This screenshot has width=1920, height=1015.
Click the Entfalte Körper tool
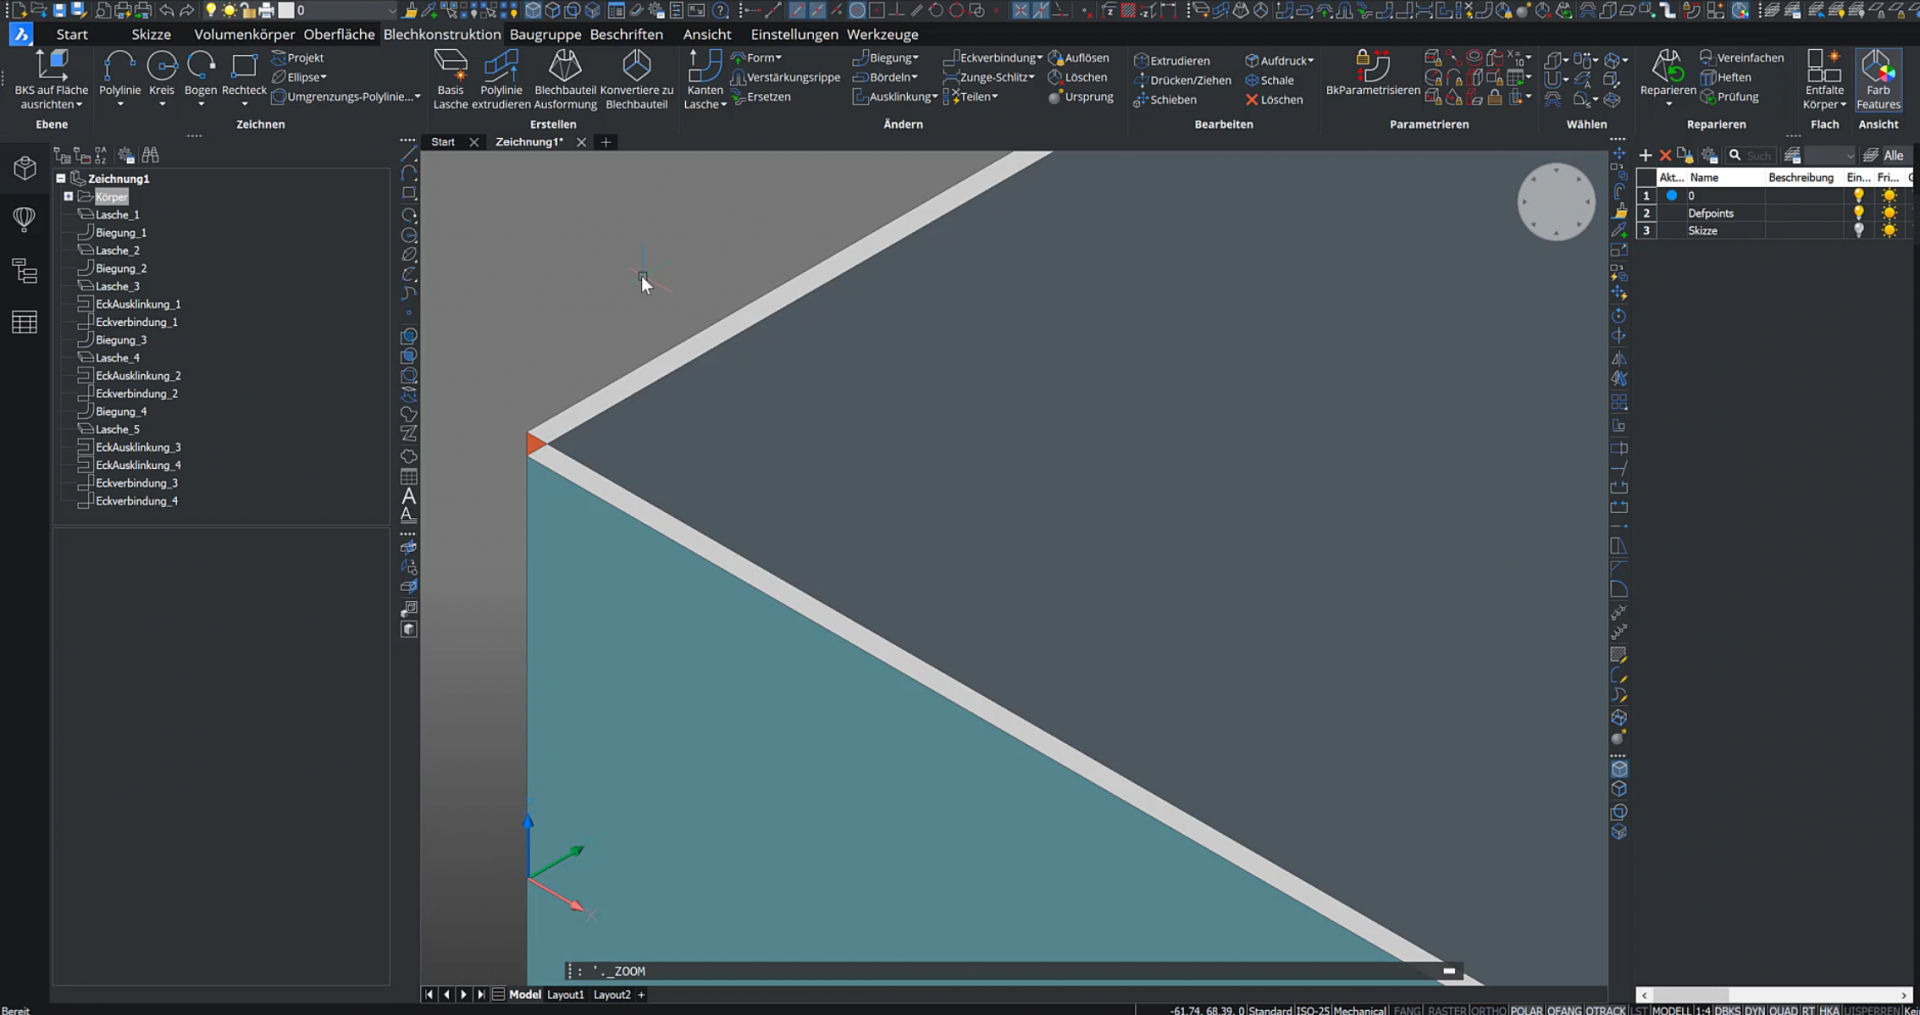coord(1824,79)
